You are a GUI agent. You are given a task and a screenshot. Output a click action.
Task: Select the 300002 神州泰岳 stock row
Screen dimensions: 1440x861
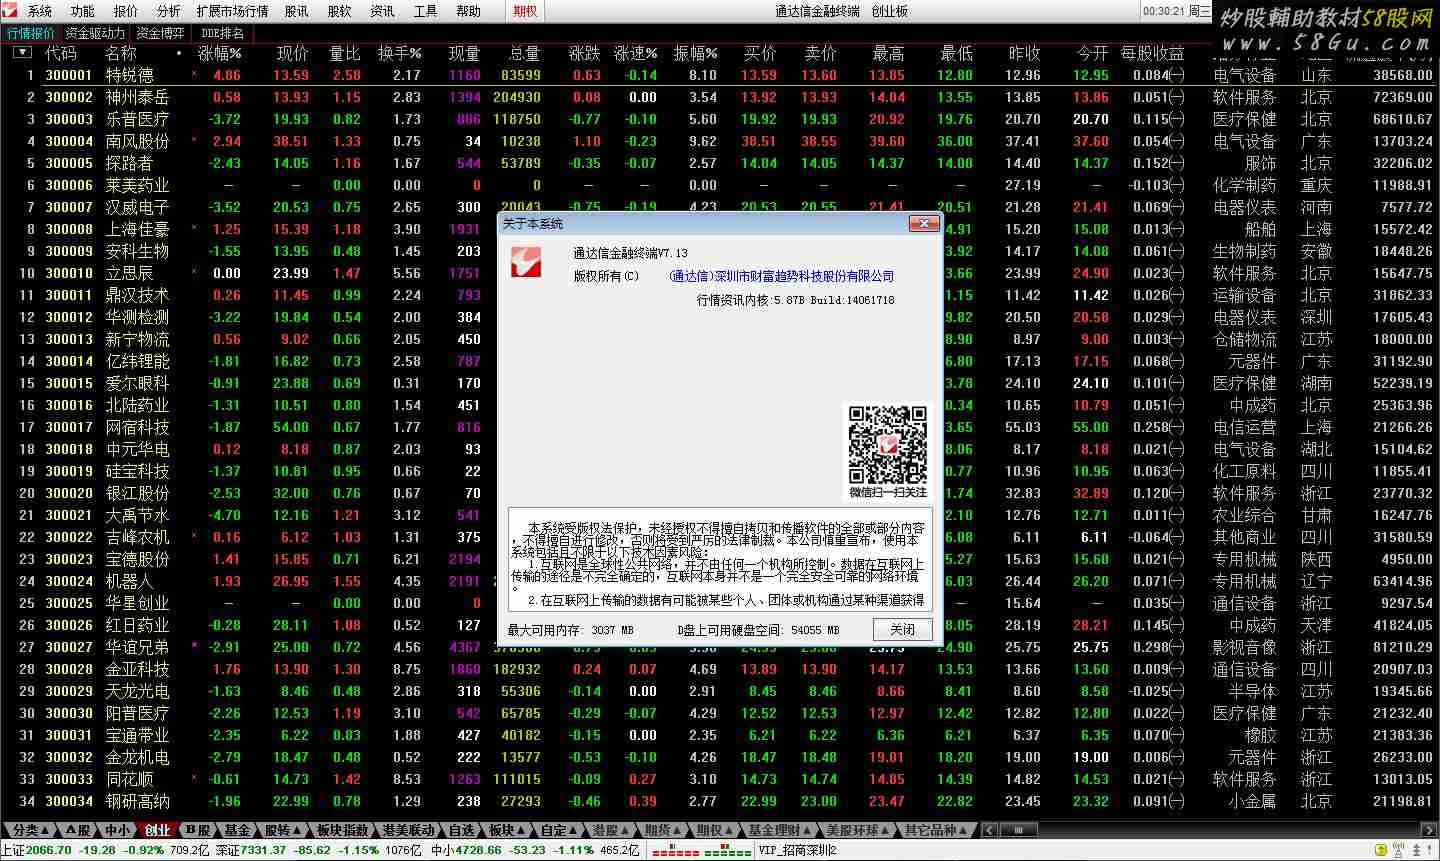pos(720,97)
